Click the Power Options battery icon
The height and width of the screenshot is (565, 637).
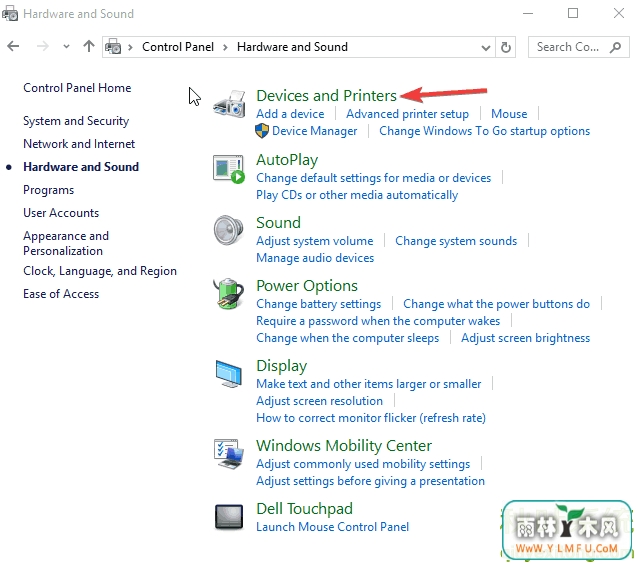point(229,293)
